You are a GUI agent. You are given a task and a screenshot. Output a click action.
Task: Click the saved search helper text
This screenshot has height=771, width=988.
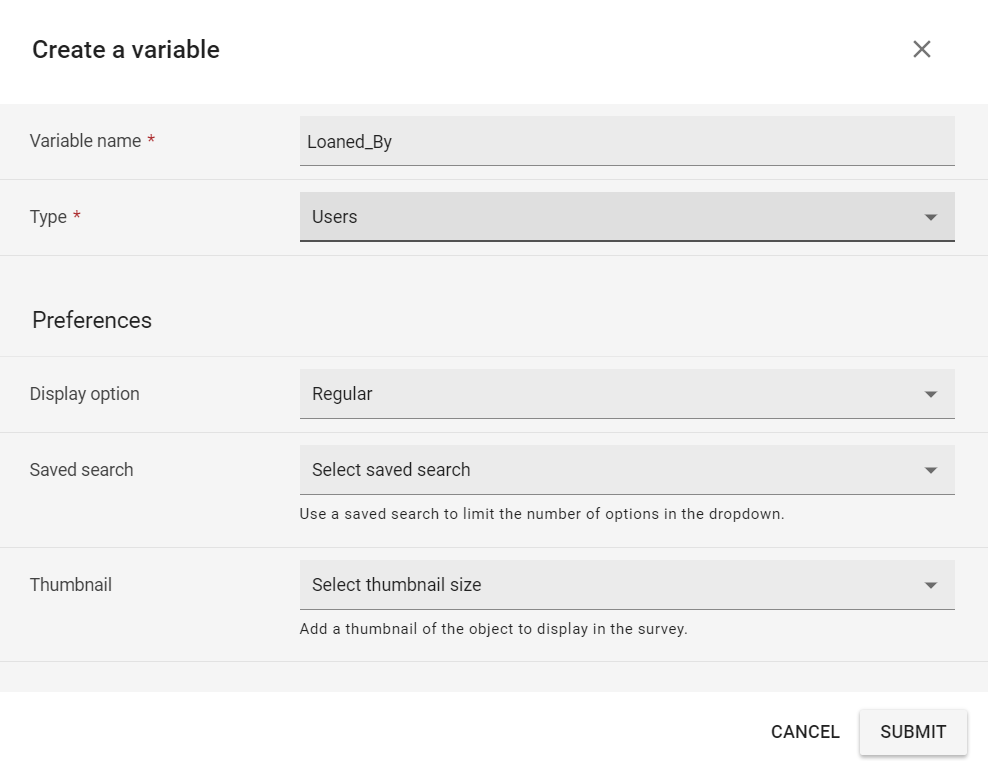click(x=542, y=515)
